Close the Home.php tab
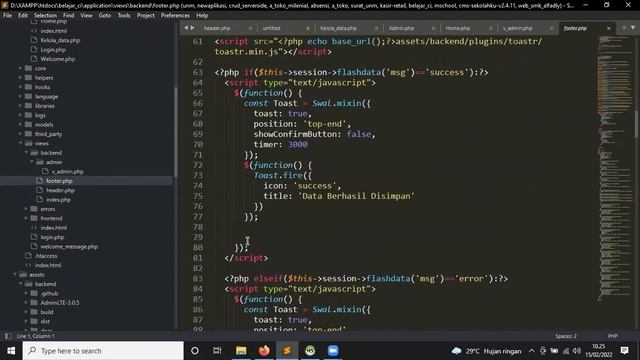 pyautogui.click(x=490, y=28)
